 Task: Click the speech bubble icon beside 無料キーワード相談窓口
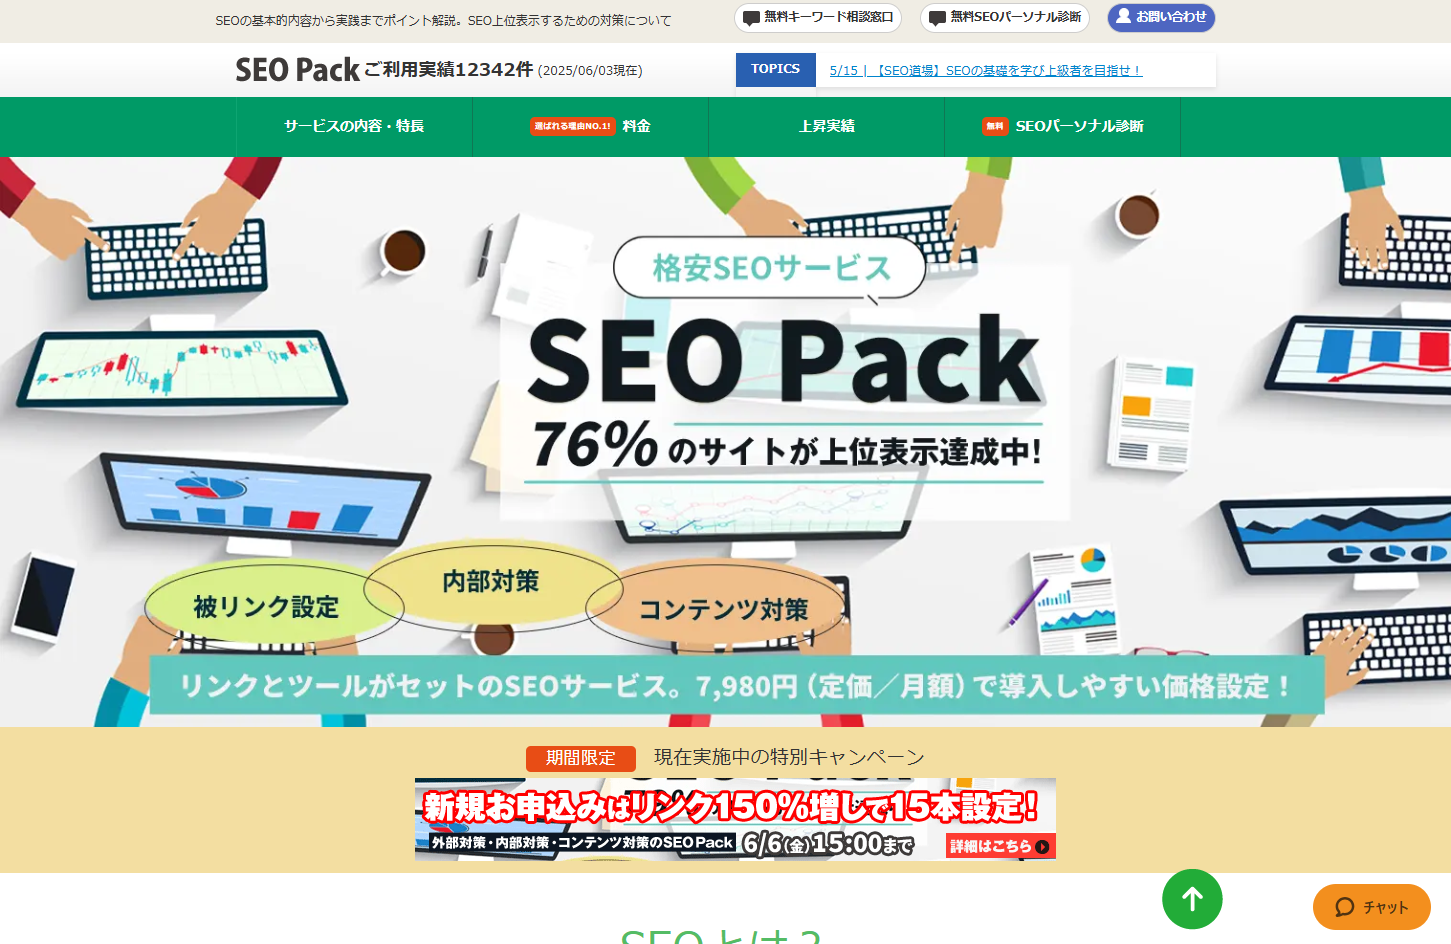point(751,18)
